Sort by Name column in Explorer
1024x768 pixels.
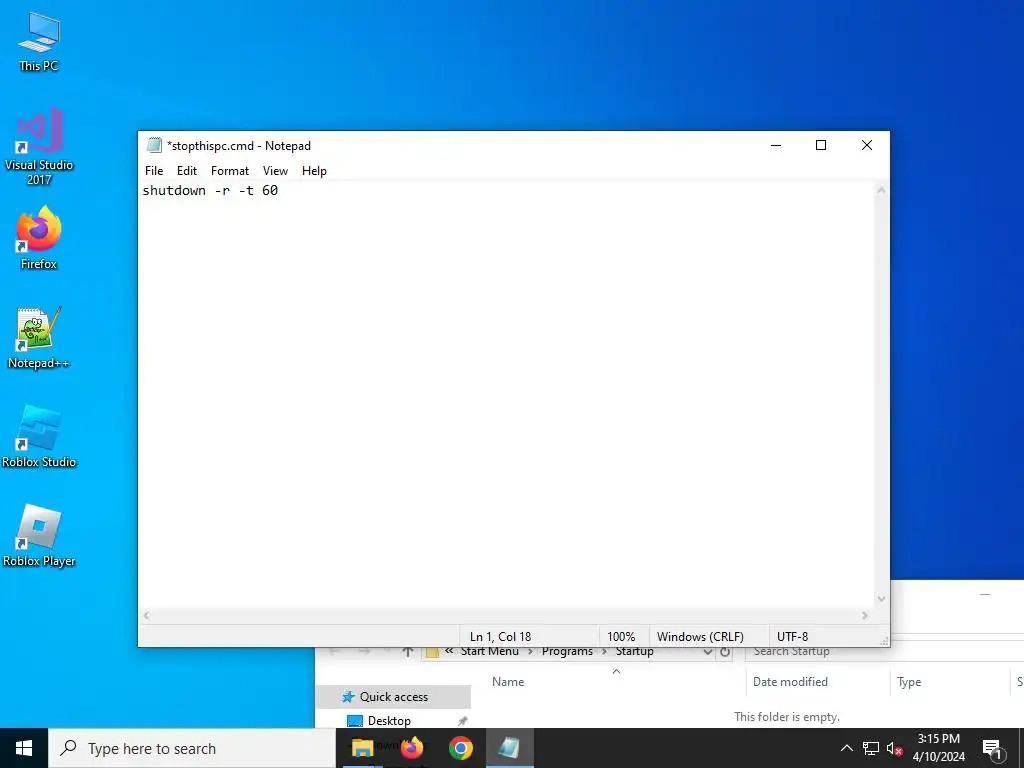pyautogui.click(x=508, y=682)
